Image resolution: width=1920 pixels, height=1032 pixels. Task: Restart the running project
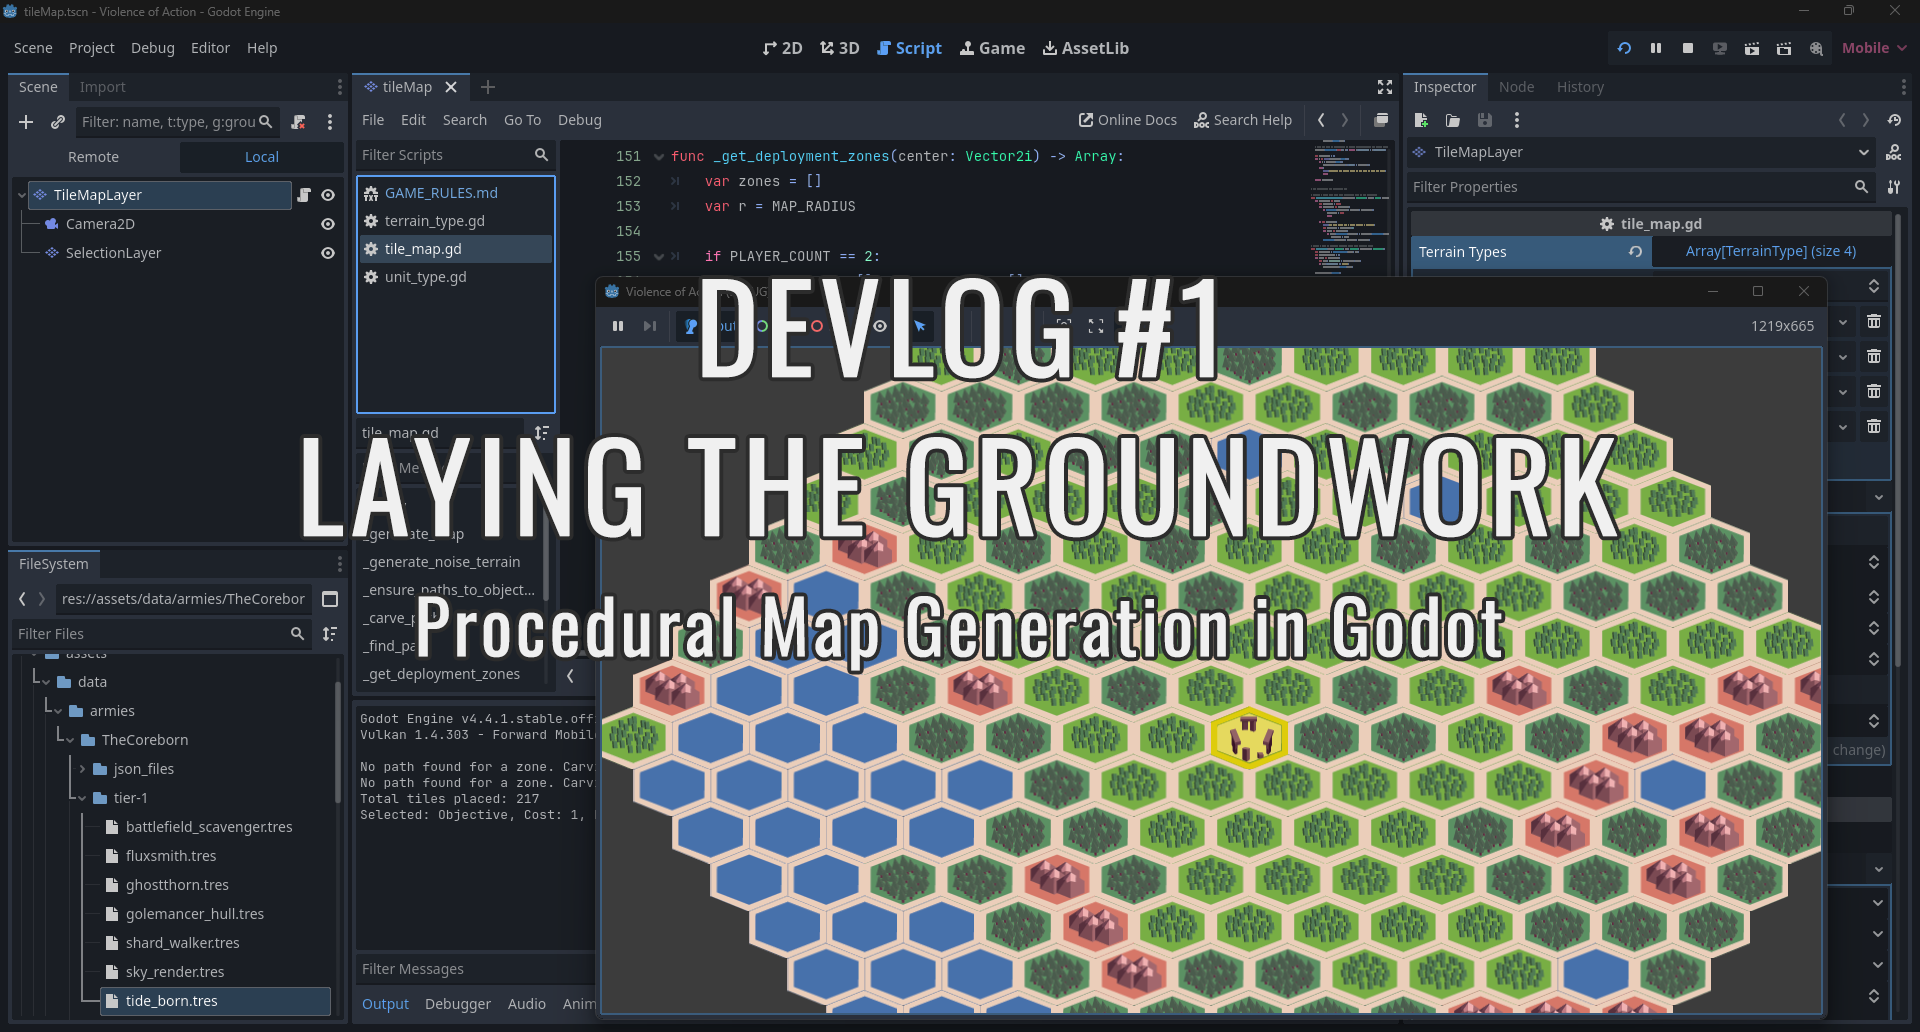click(x=1622, y=47)
